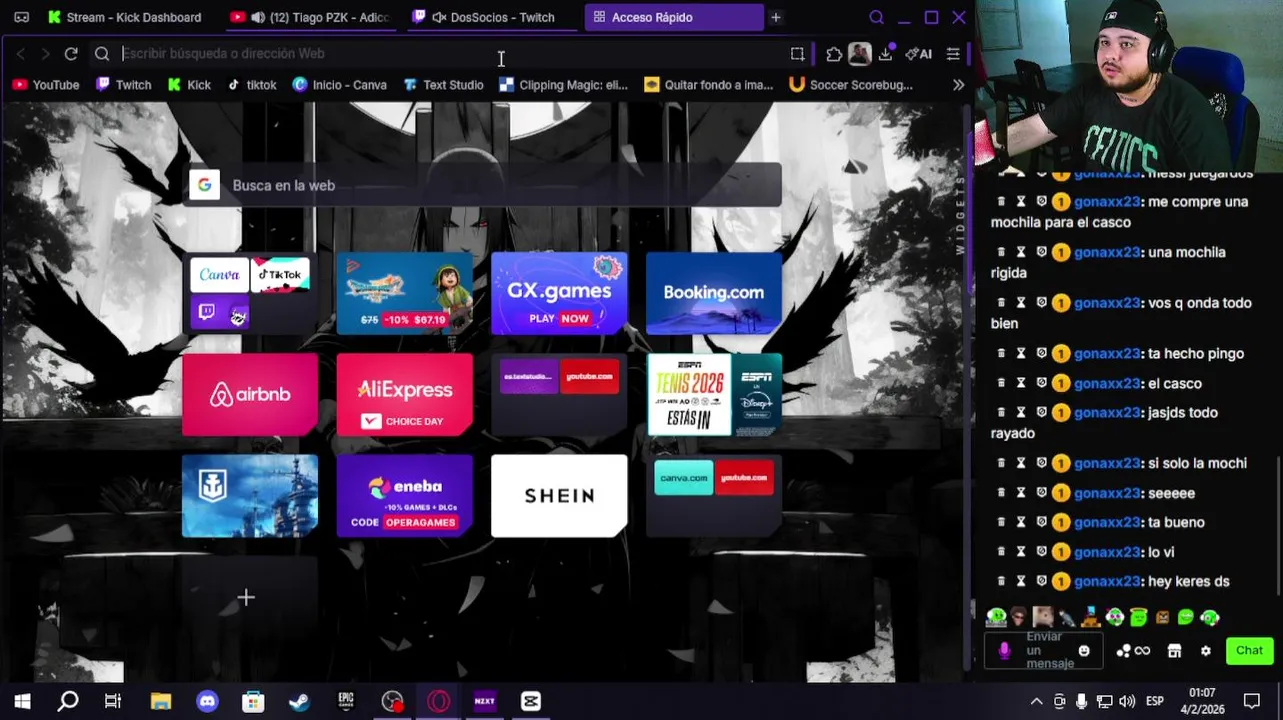
Task: Open the Booking.com speed dial tile
Action: click(714, 293)
